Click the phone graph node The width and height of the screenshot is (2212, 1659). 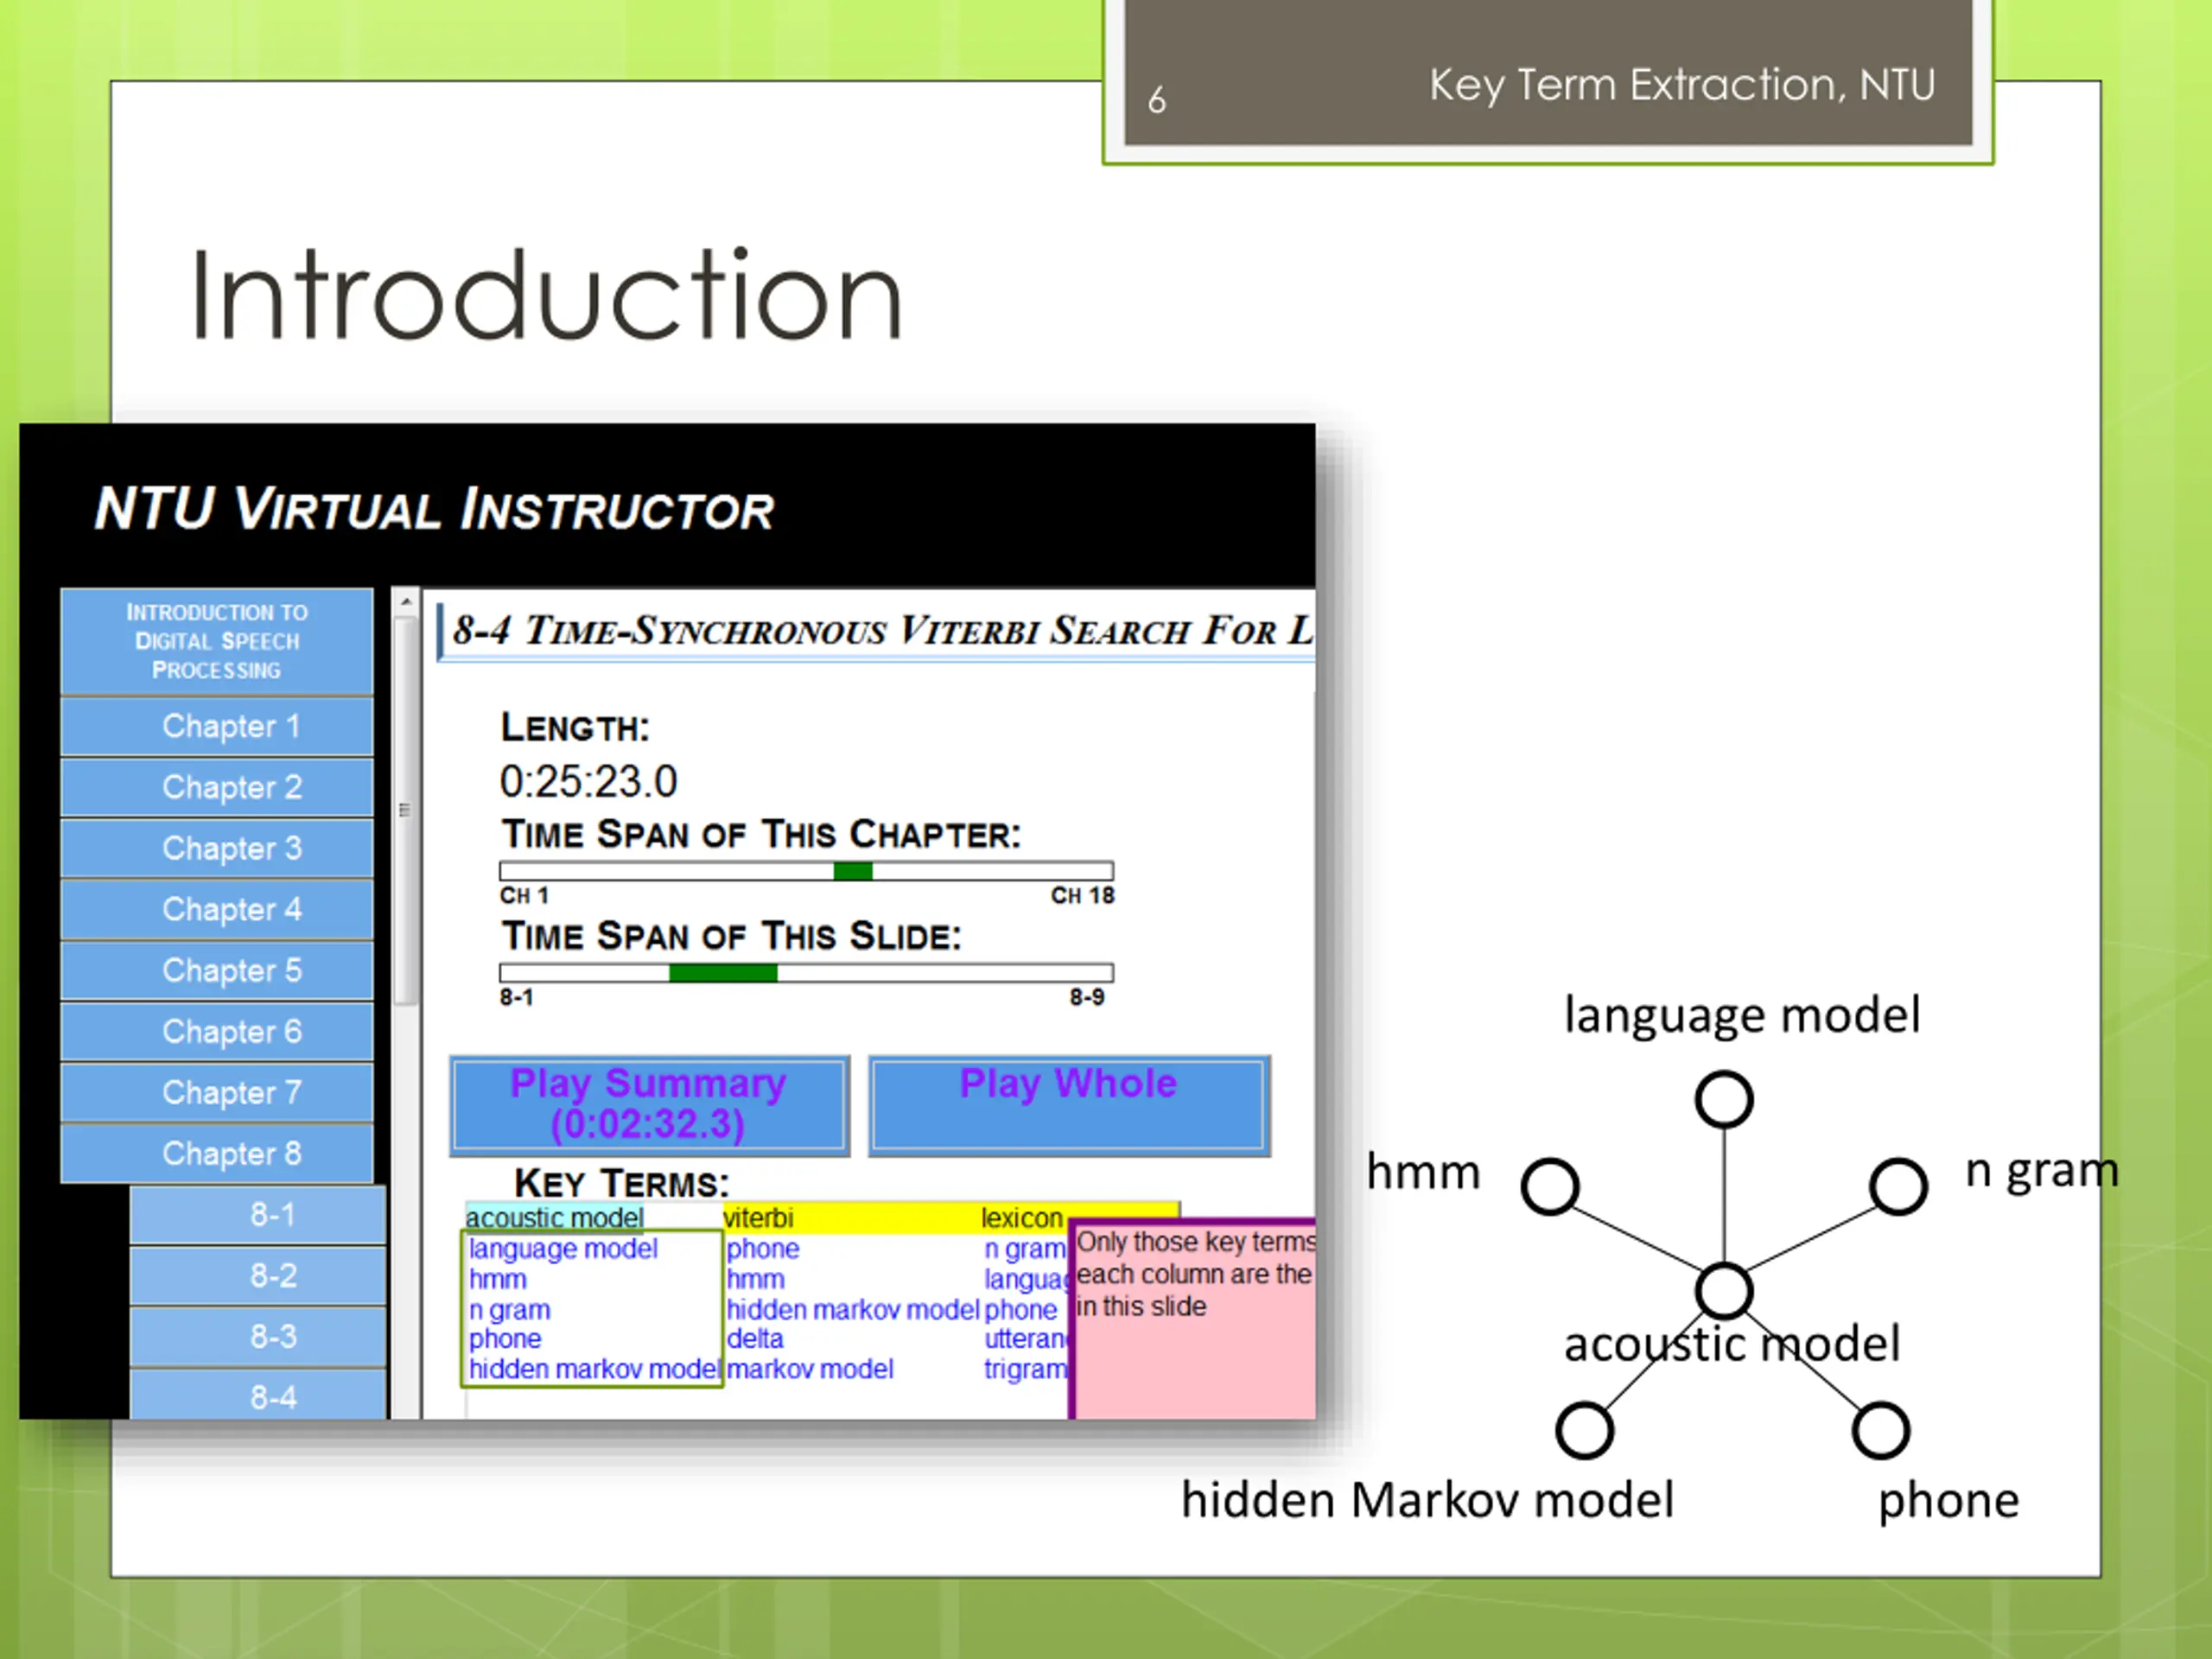click(1881, 1430)
